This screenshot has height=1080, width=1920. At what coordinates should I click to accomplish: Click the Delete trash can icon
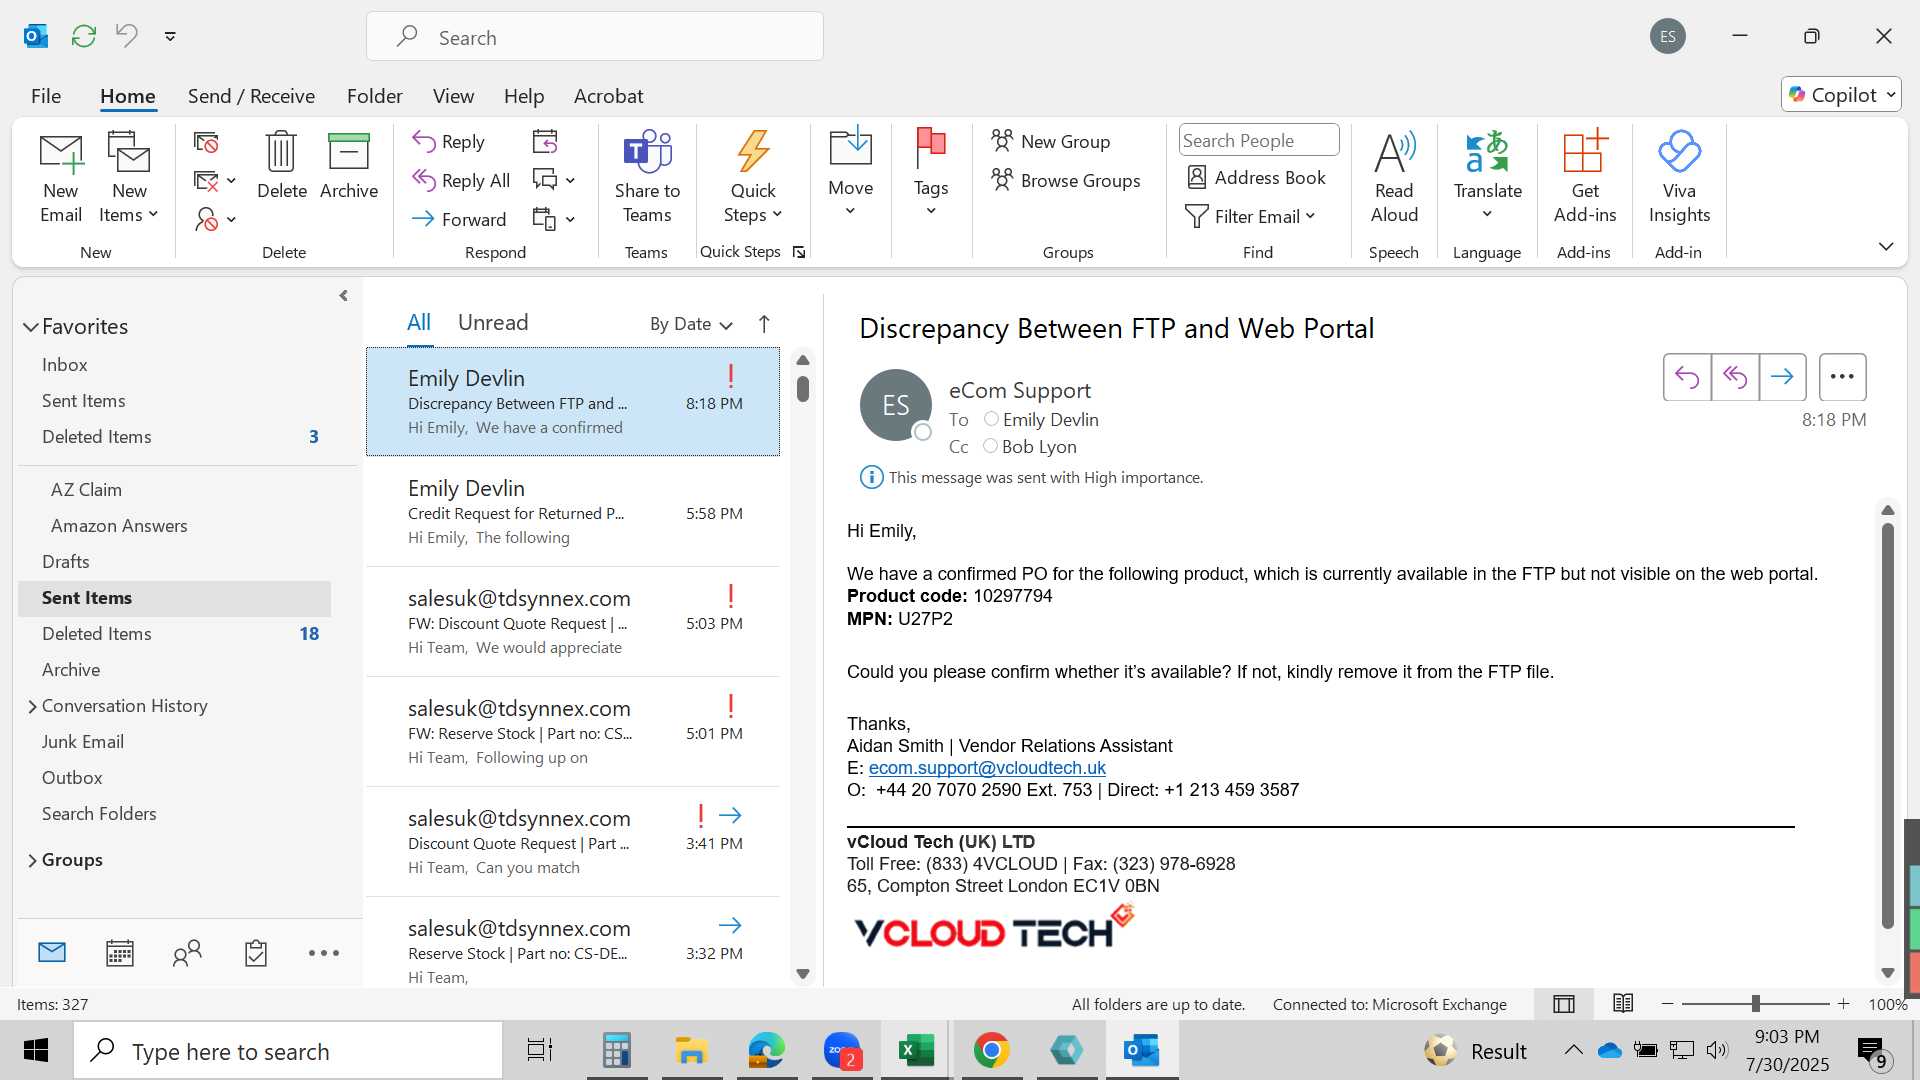(x=281, y=152)
